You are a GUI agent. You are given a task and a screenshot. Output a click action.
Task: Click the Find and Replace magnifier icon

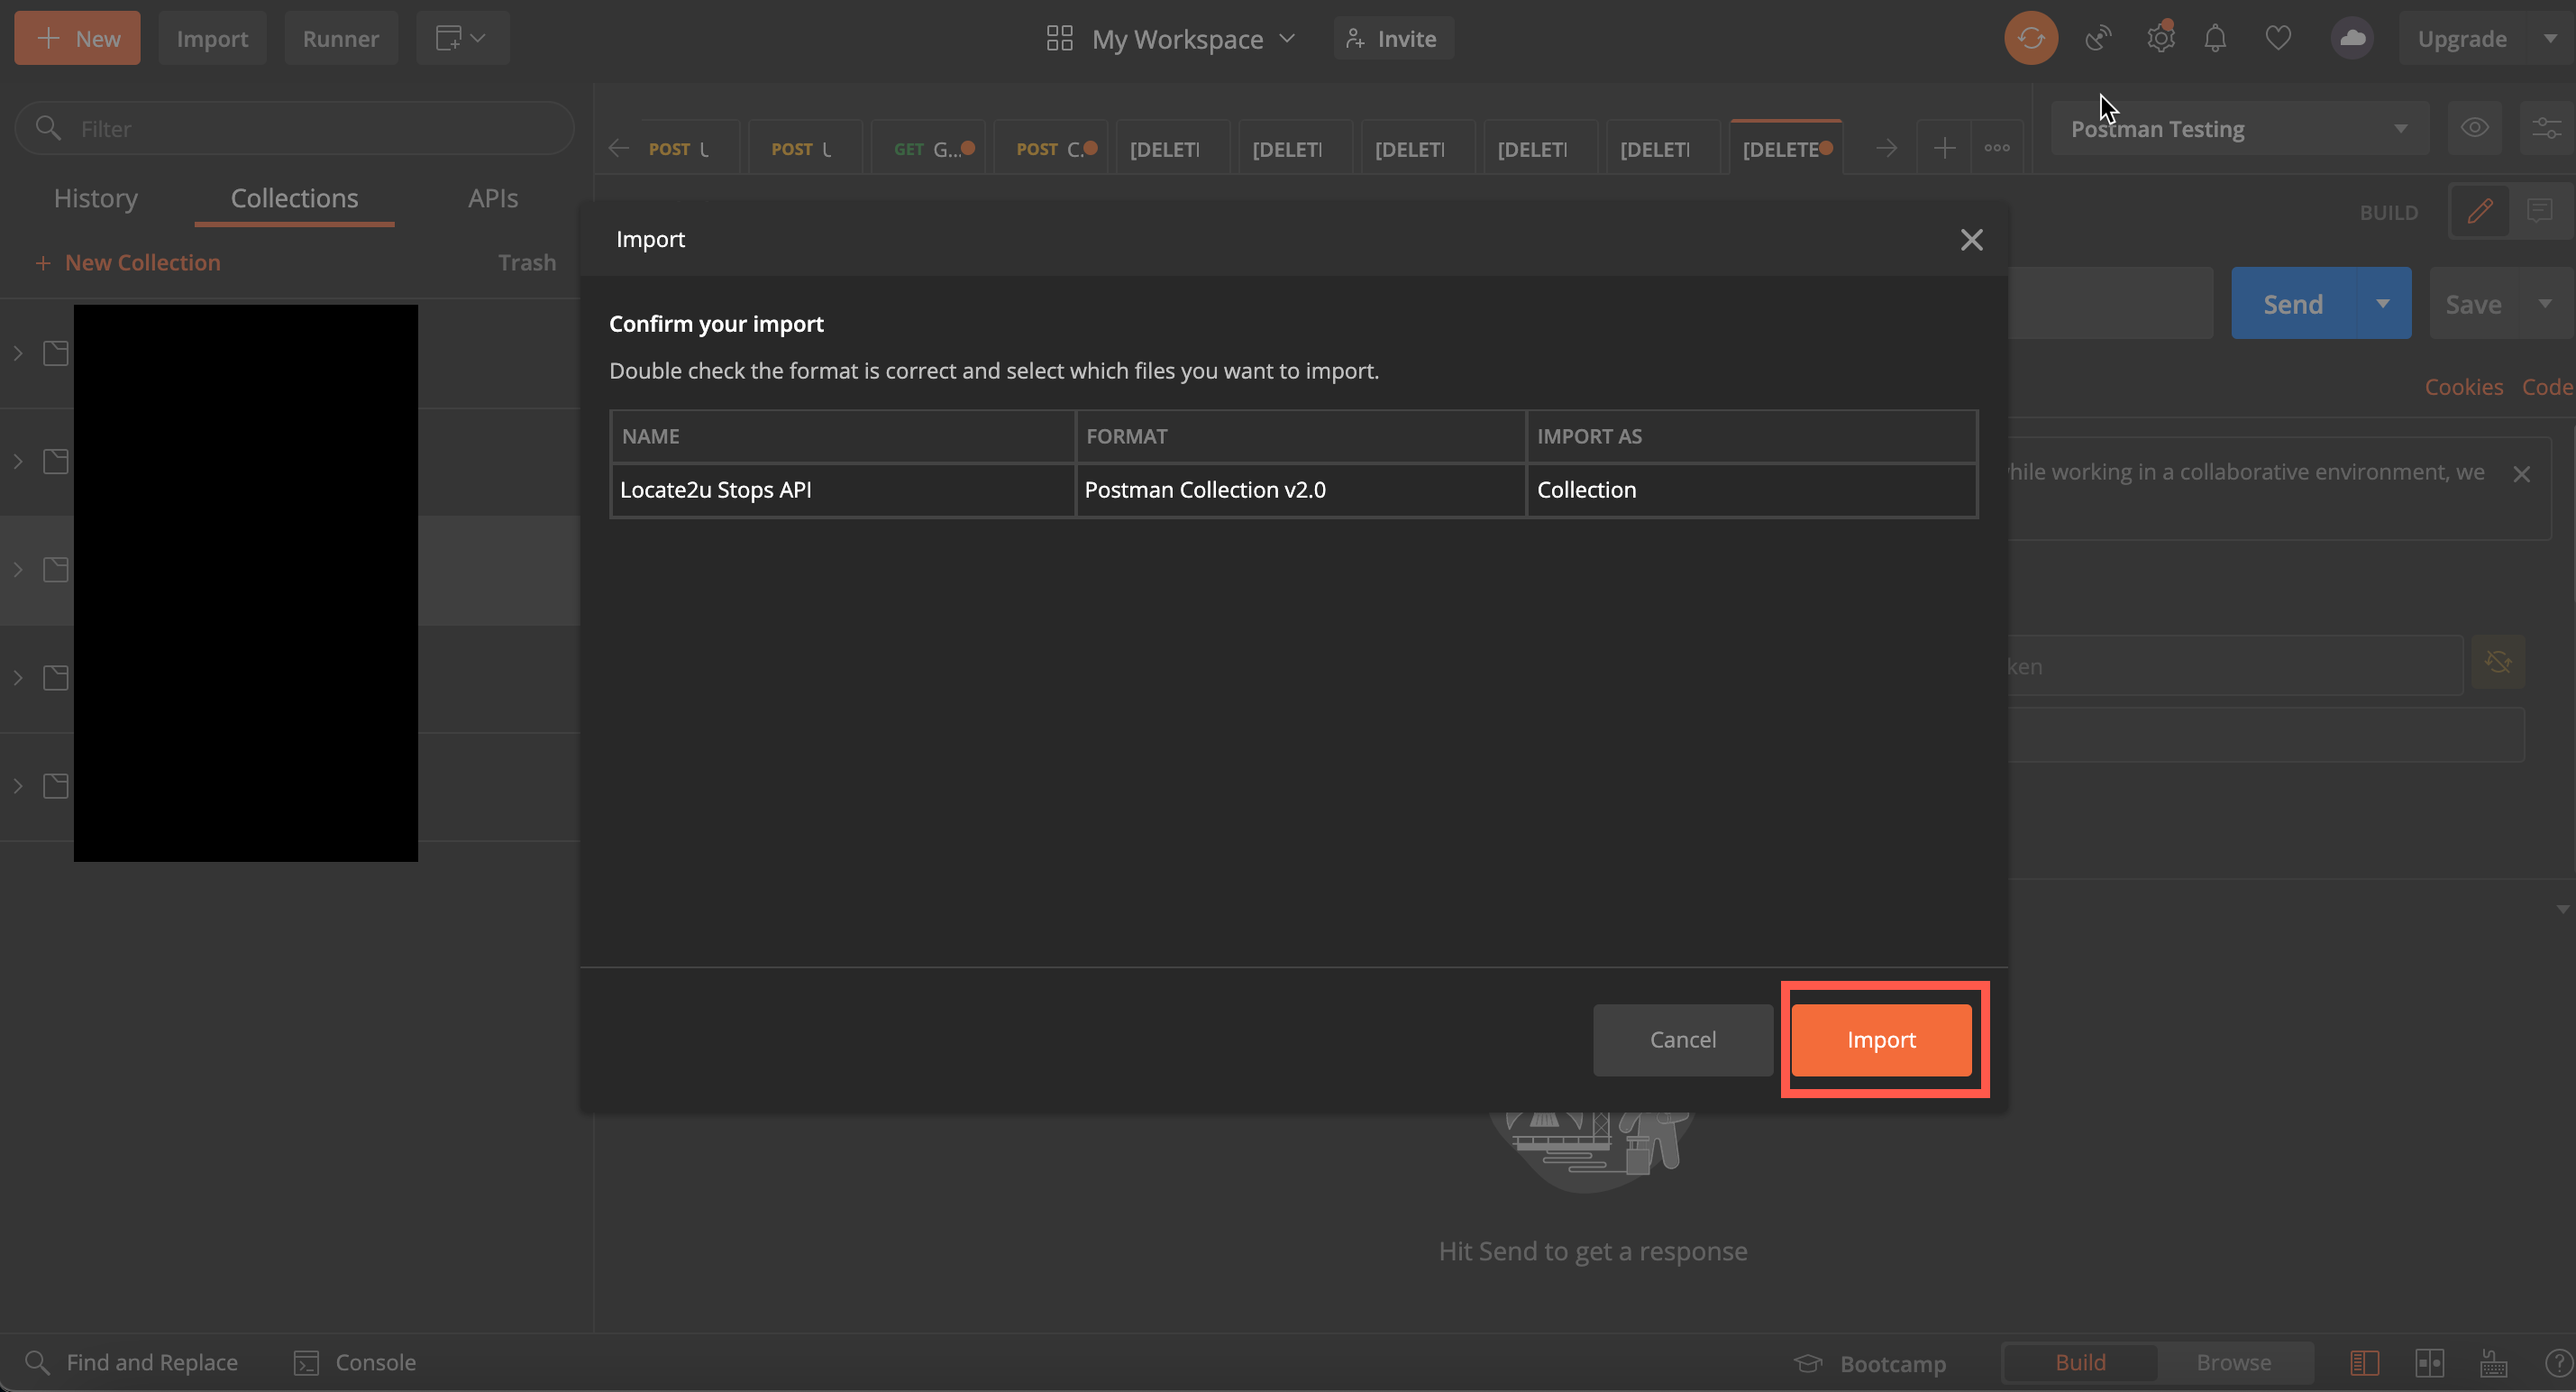point(37,1362)
